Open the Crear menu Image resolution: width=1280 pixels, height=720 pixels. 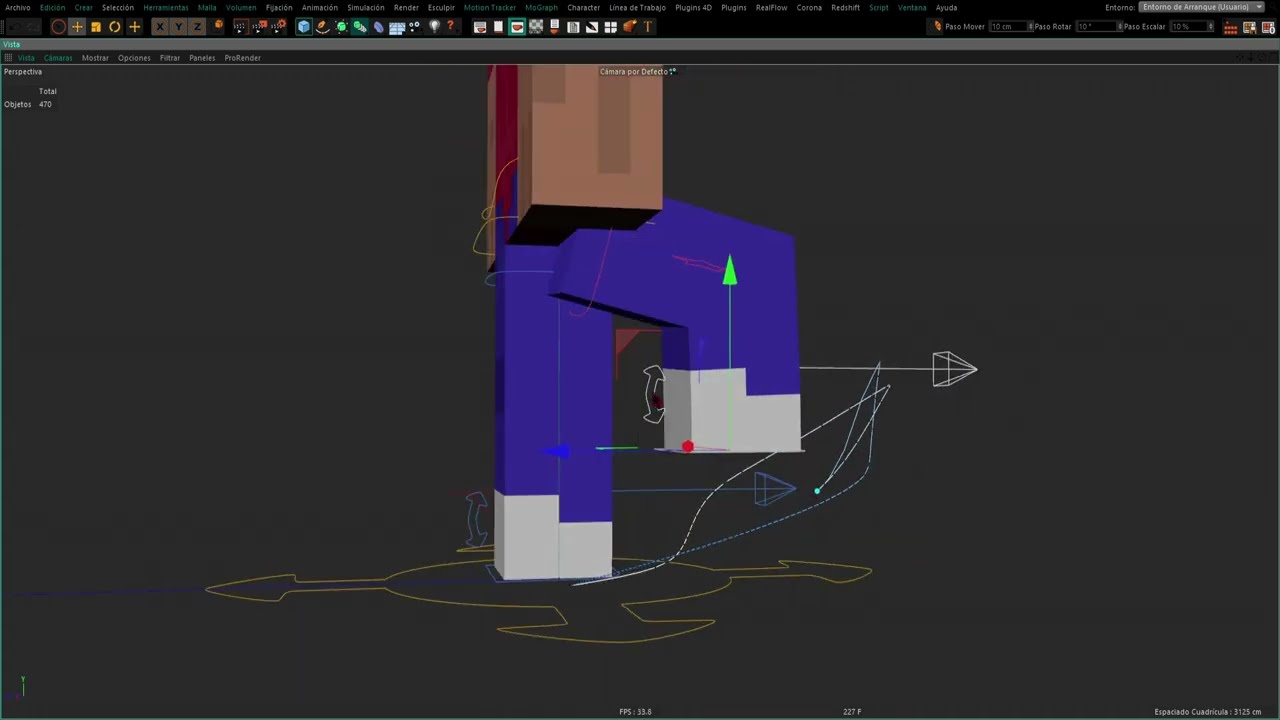coord(83,7)
